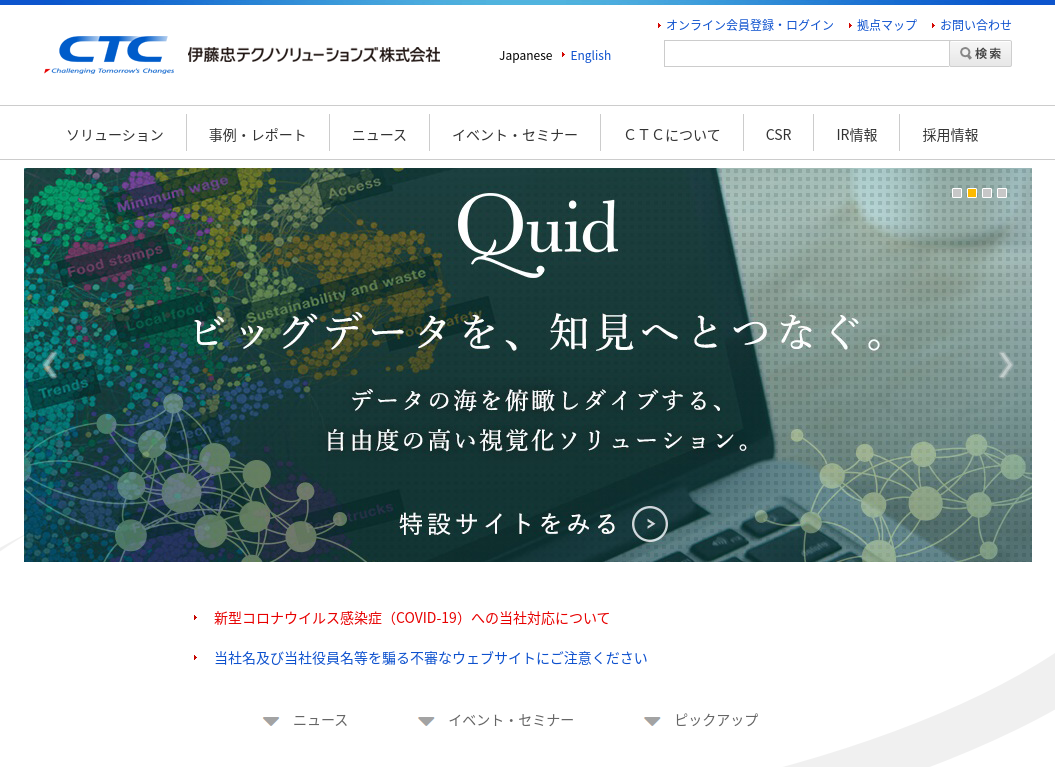
Task: Click the CTC logo
Action: 110,55
